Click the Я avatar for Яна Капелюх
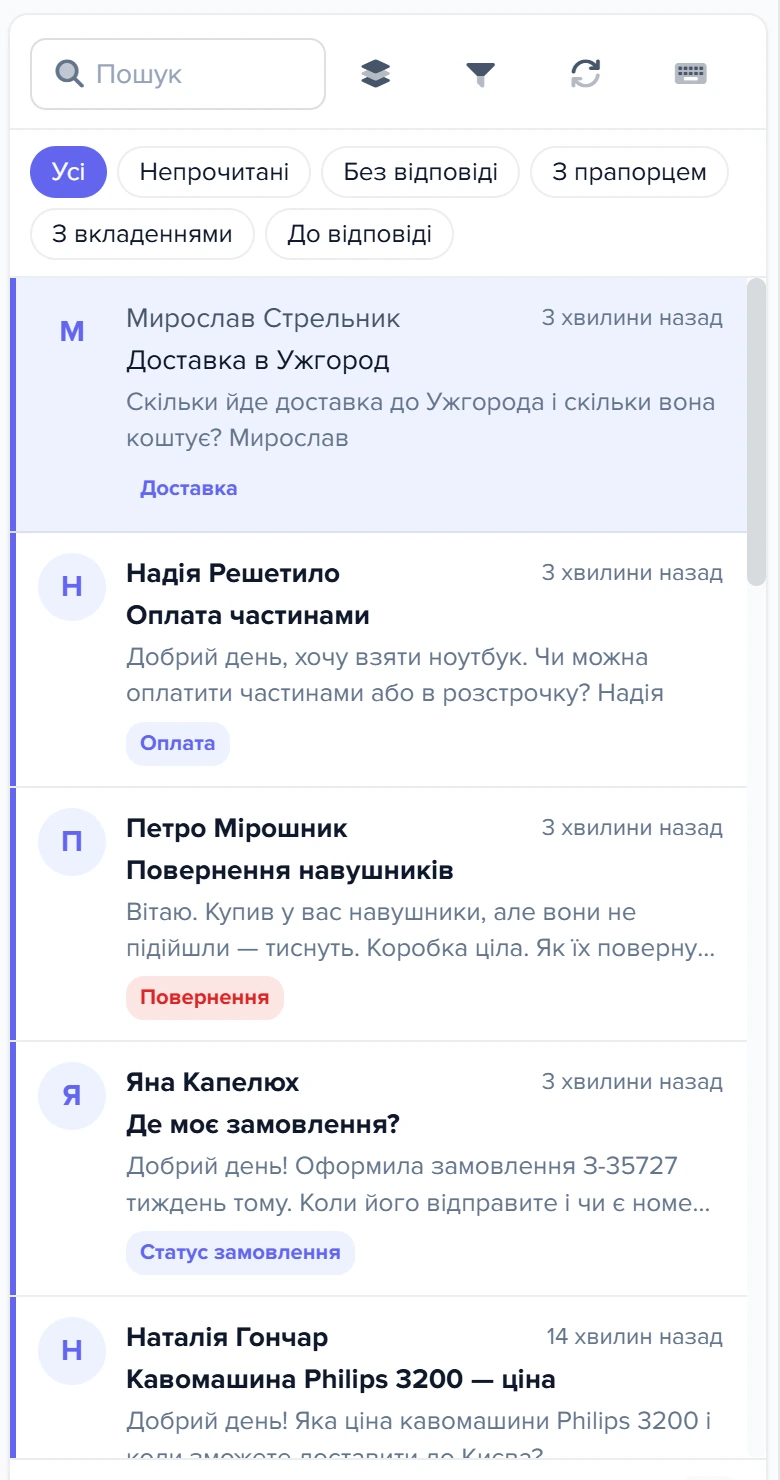The height and width of the screenshot is (1480, 780). (72, 1096)
